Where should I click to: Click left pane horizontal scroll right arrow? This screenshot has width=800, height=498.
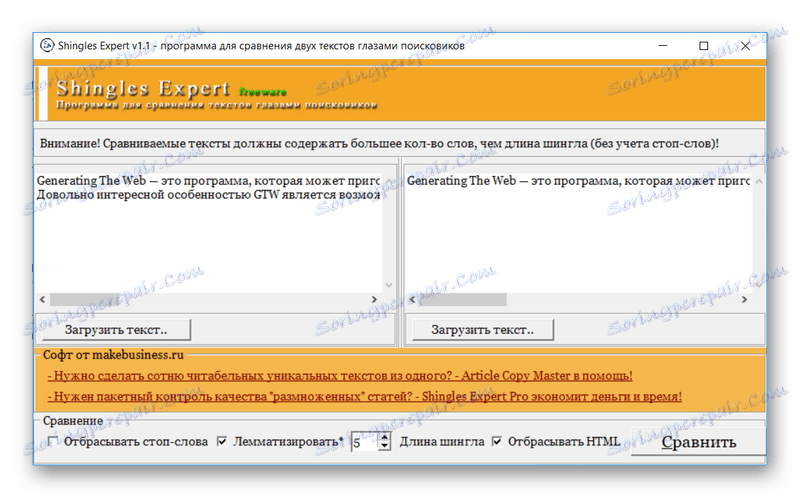pyautogui.click(x=374, y=300)
